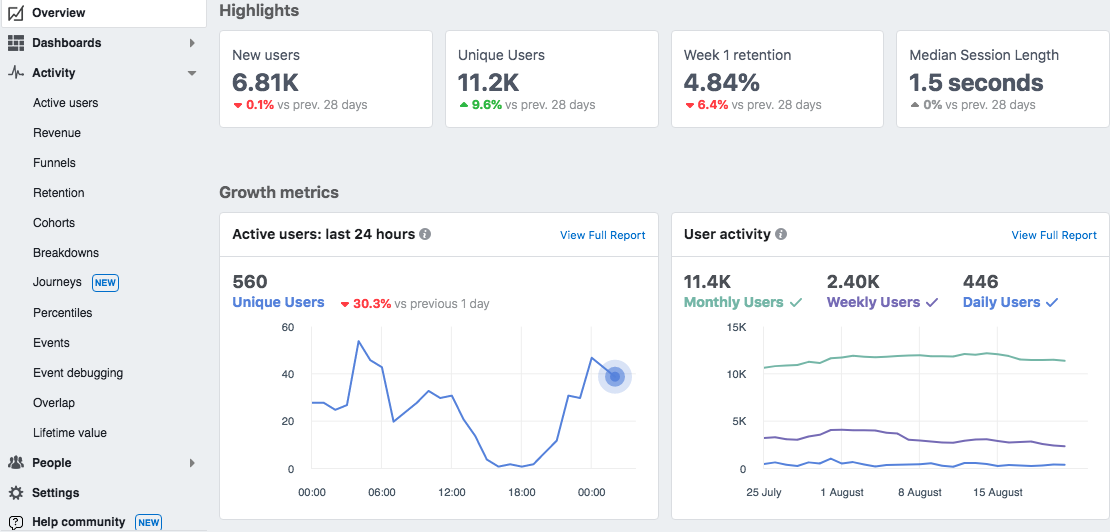The width and height of the screenshot is (1110, 532).
Task: Click the Dashboards grid icon
Action: click(x=16, y=42)
